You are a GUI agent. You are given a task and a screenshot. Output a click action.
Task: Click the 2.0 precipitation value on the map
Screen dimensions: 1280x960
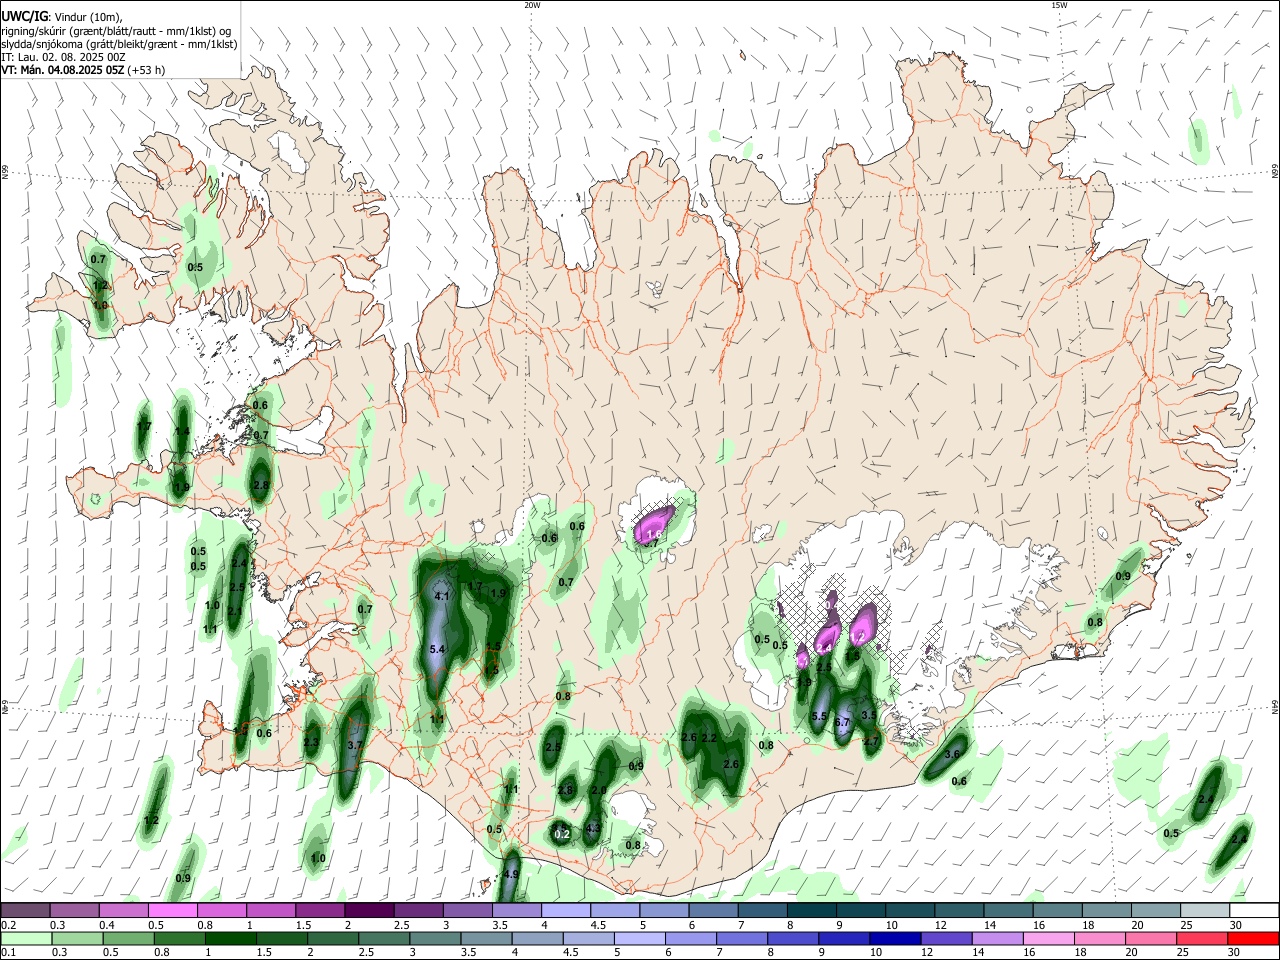coord(599,790)
